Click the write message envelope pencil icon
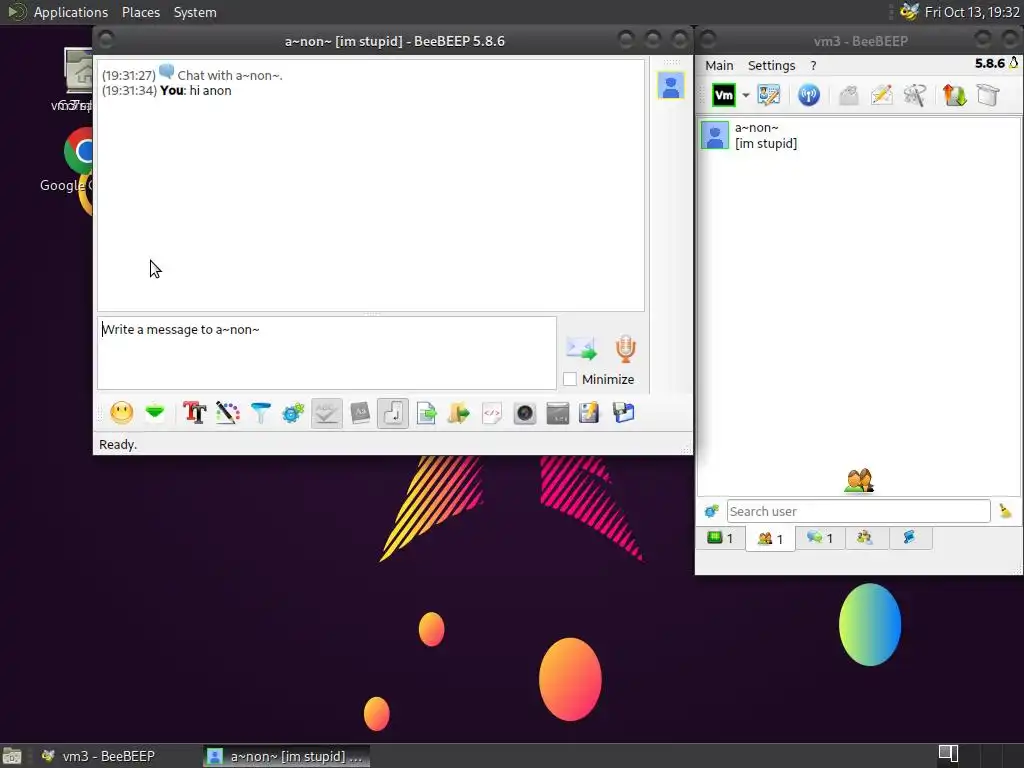The image size is (1024, 768). click(881, 95)
